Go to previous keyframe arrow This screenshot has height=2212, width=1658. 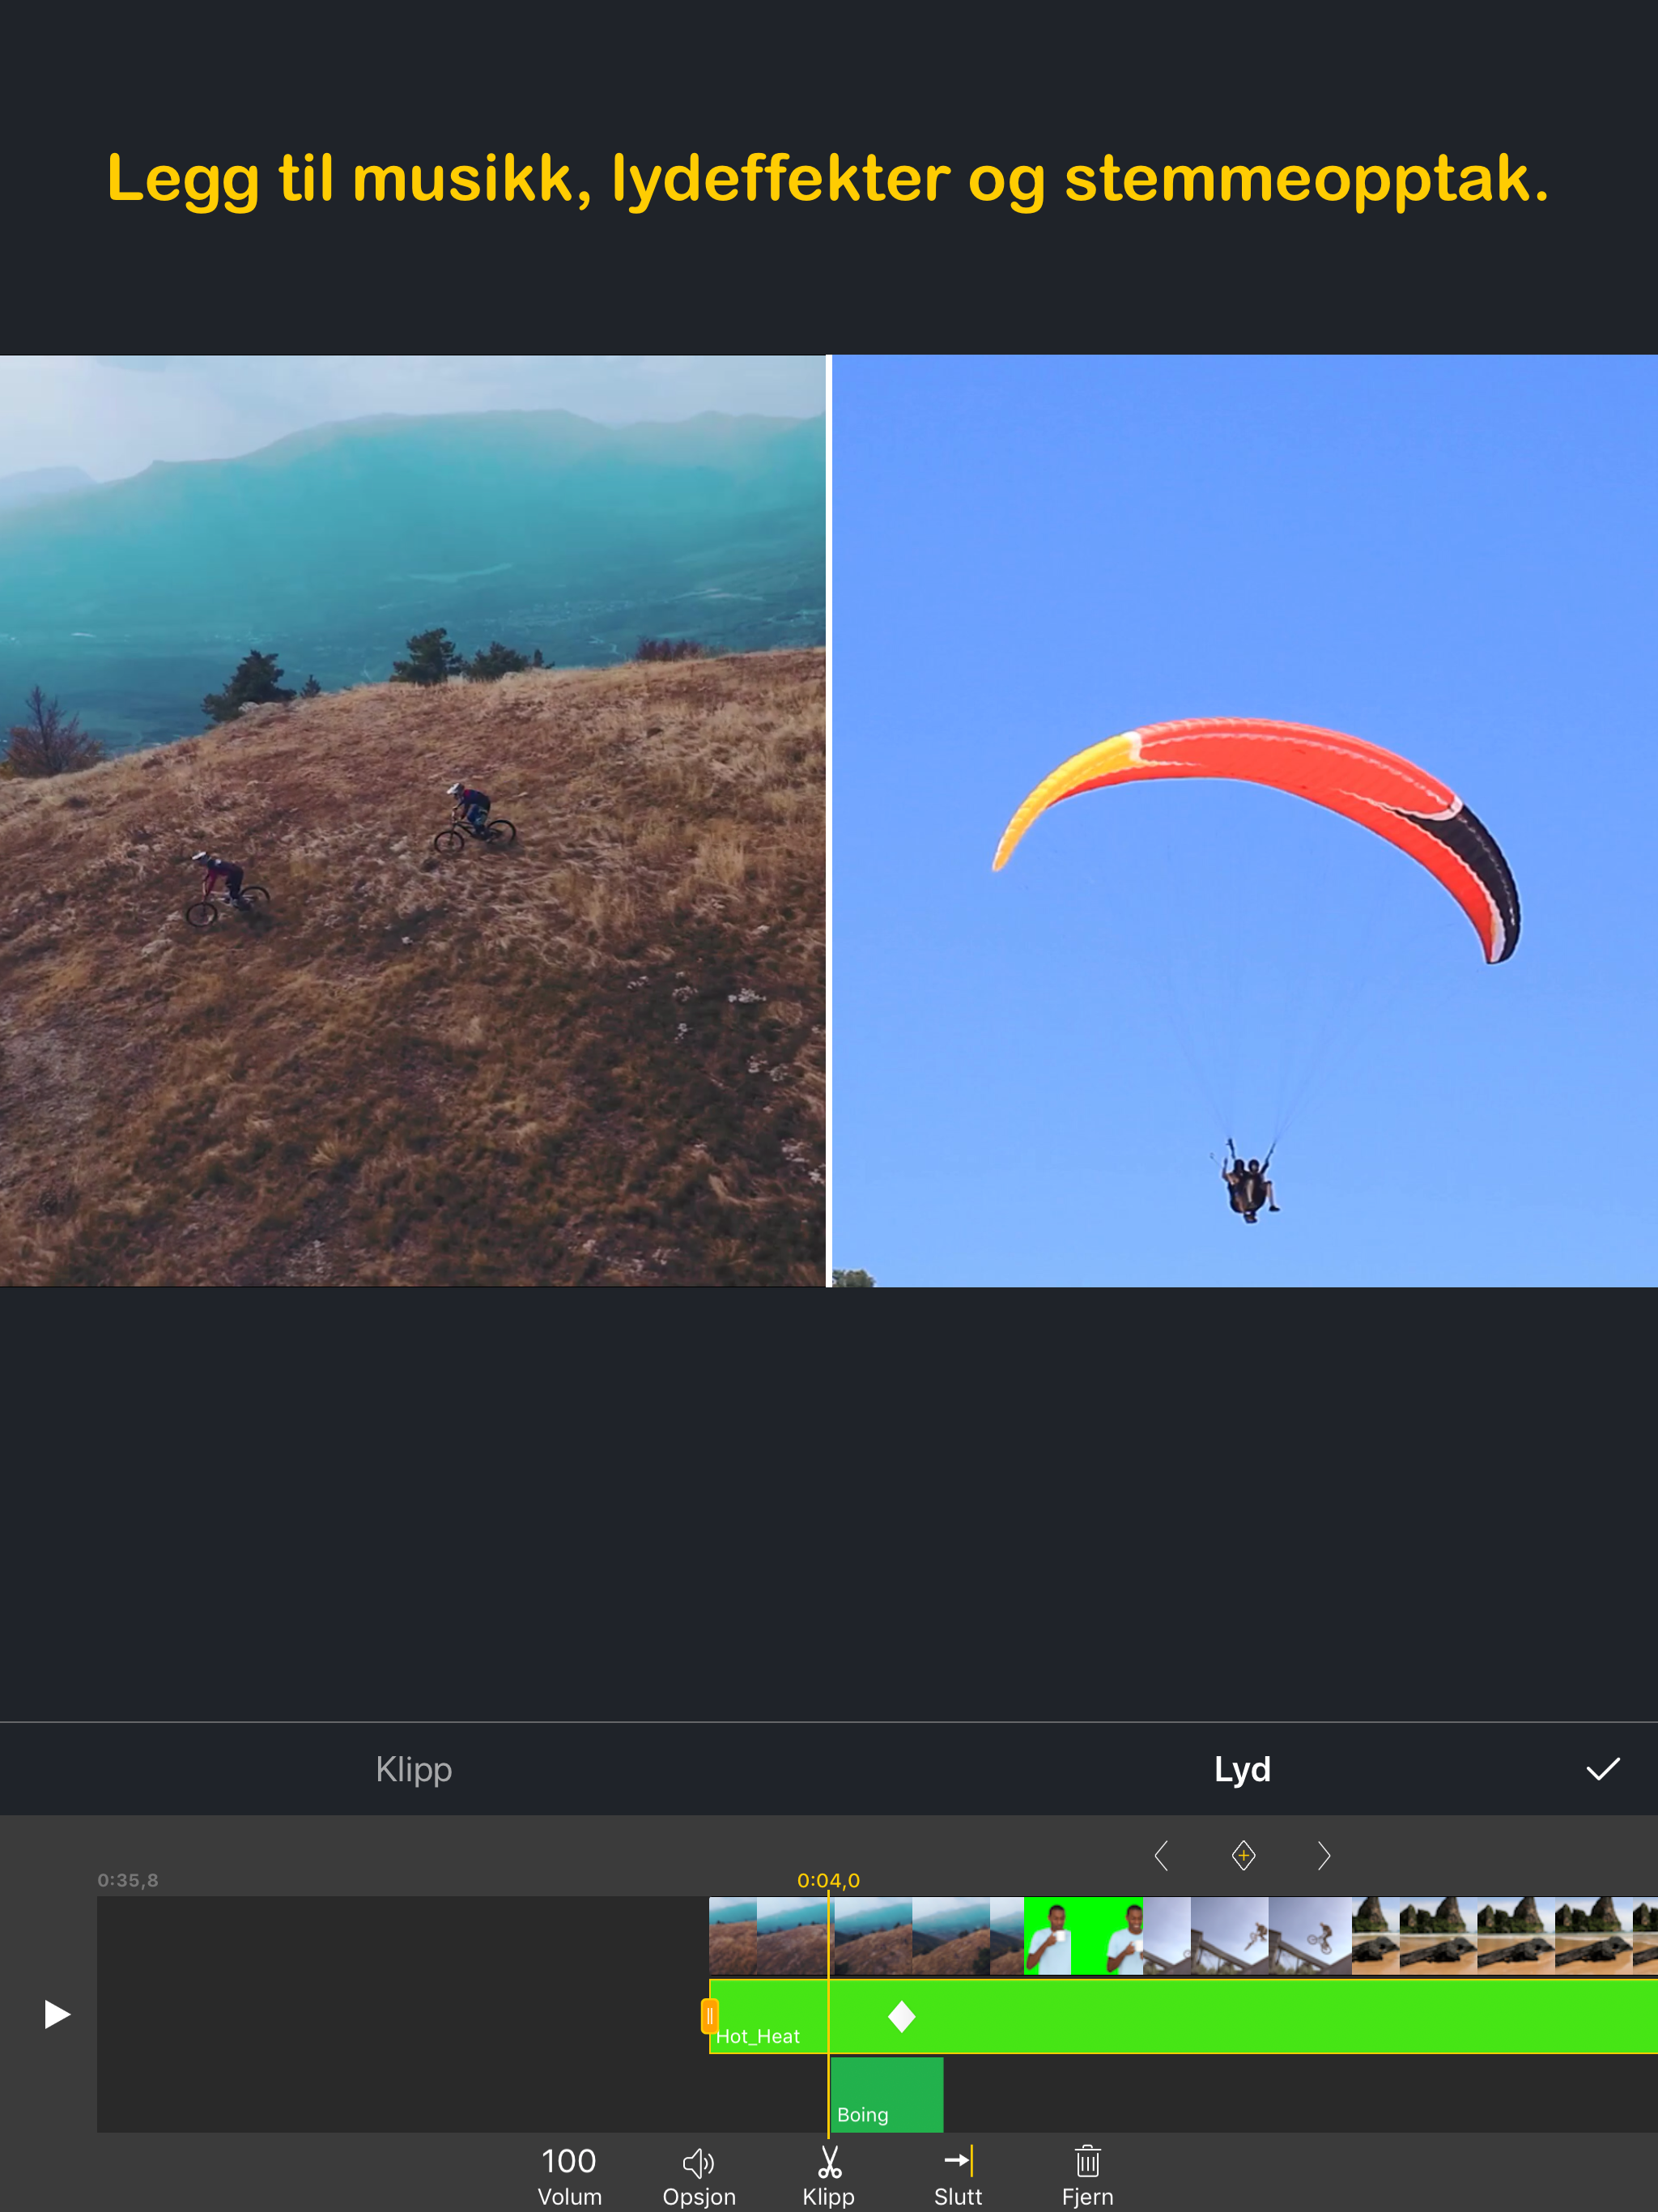[x=1161, y=1856]
